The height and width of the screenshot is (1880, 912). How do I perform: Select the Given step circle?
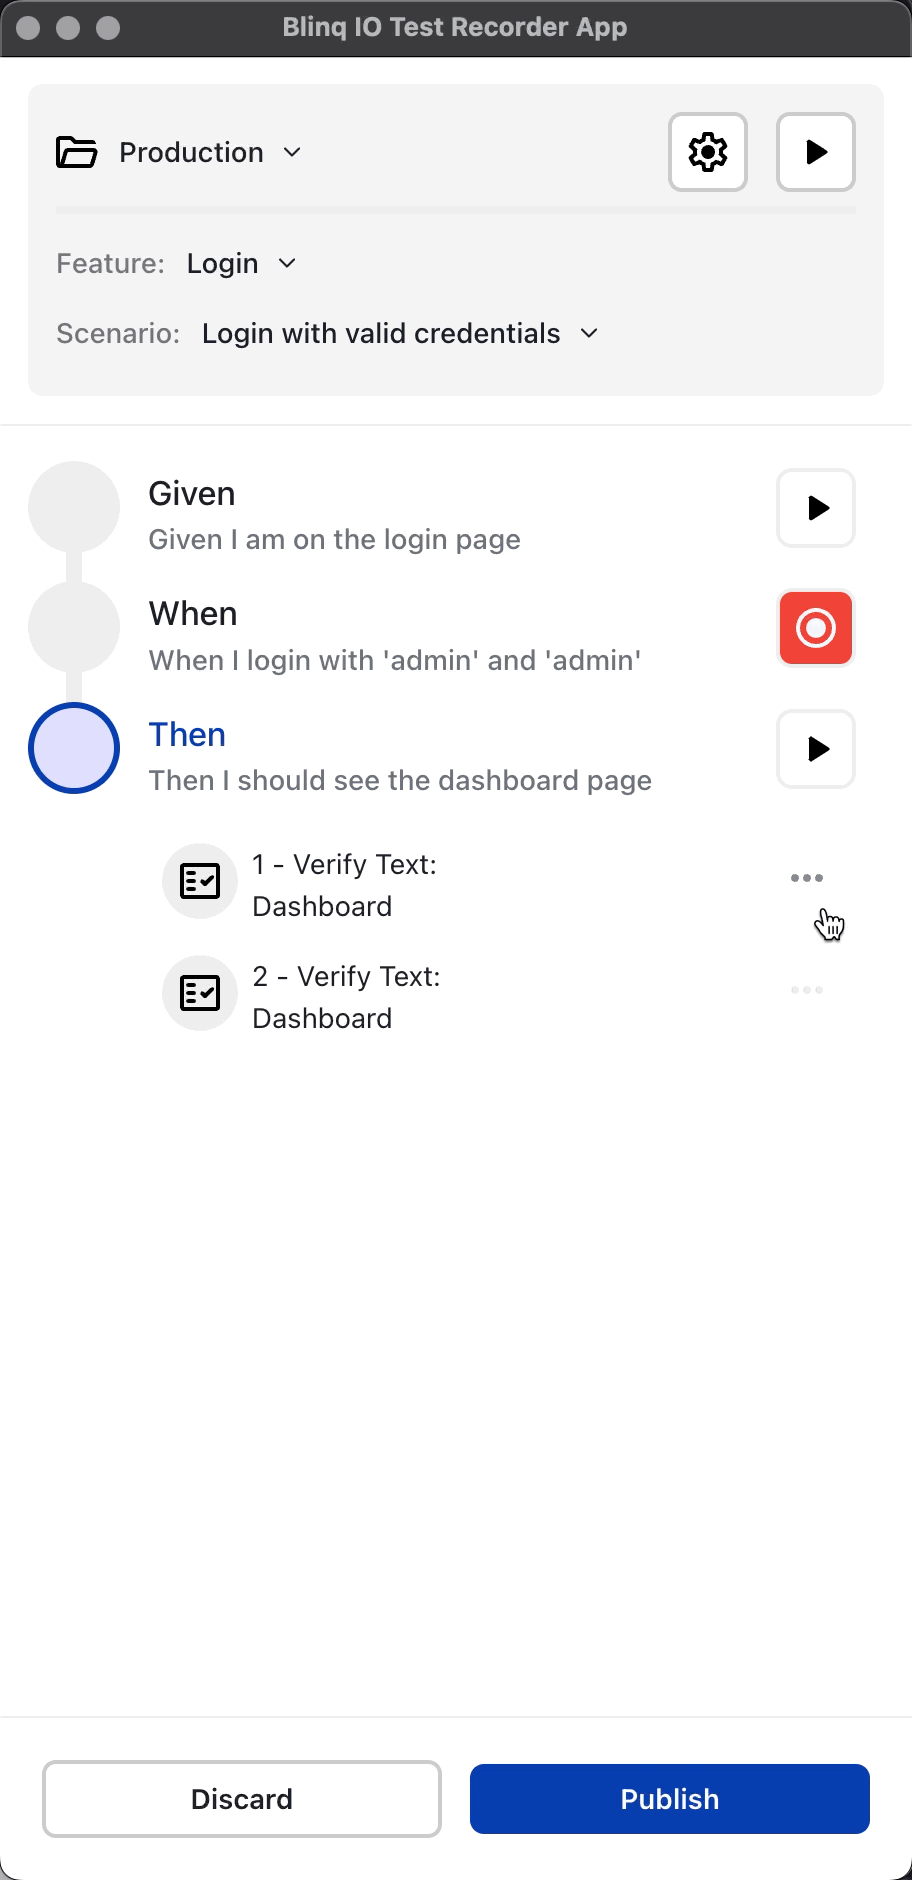pos(74,507)
